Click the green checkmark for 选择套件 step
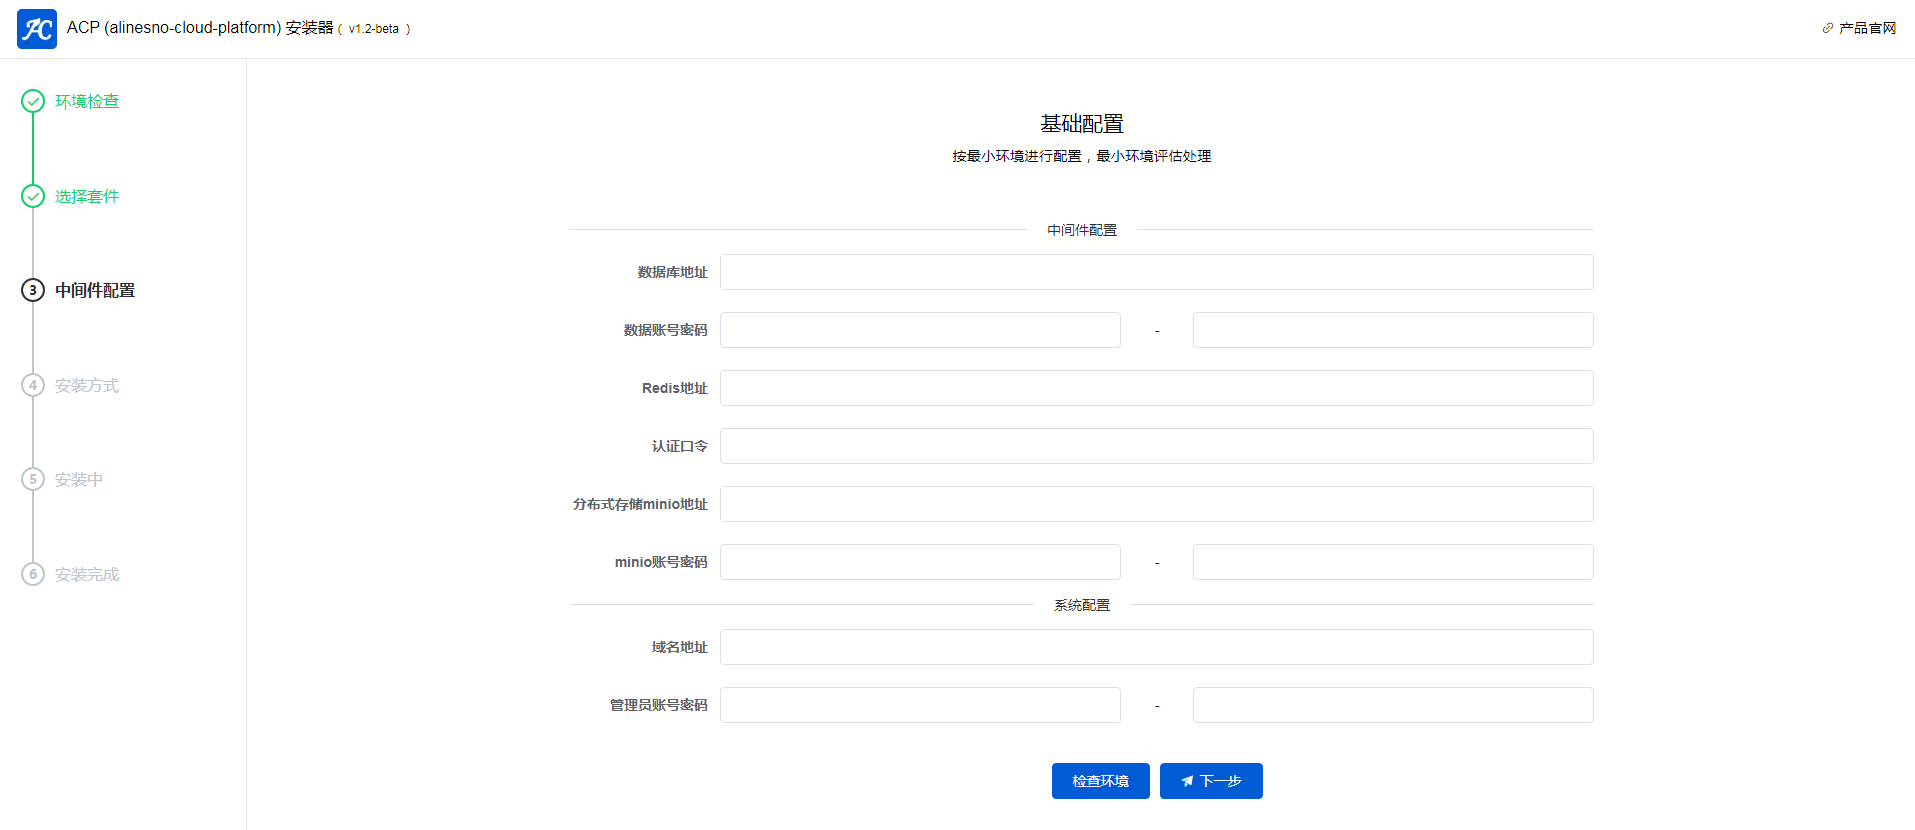This screenshot has width=1915, height=830. click(x=33, y=196)
